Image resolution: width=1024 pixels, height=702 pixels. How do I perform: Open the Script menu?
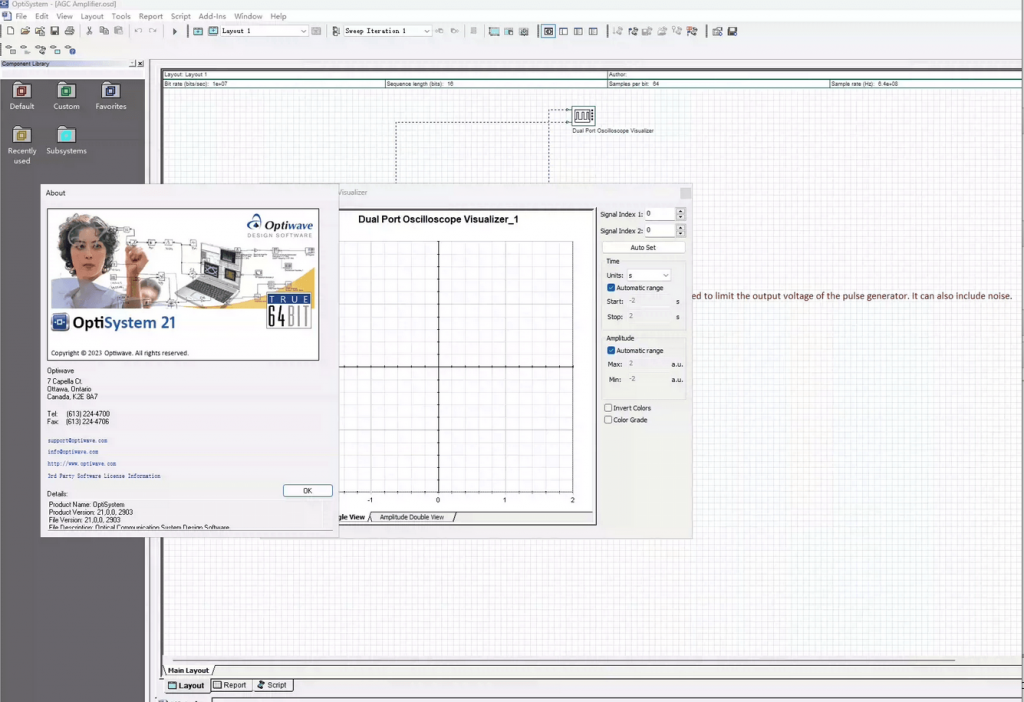181,16
